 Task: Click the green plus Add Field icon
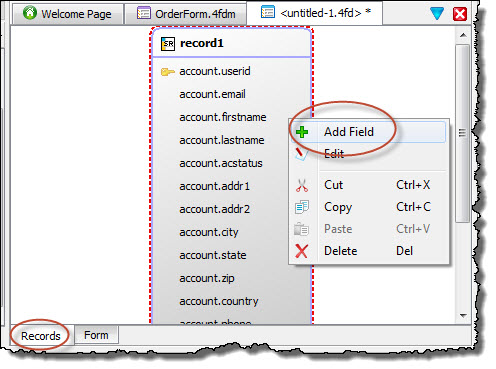pos(302,132)
